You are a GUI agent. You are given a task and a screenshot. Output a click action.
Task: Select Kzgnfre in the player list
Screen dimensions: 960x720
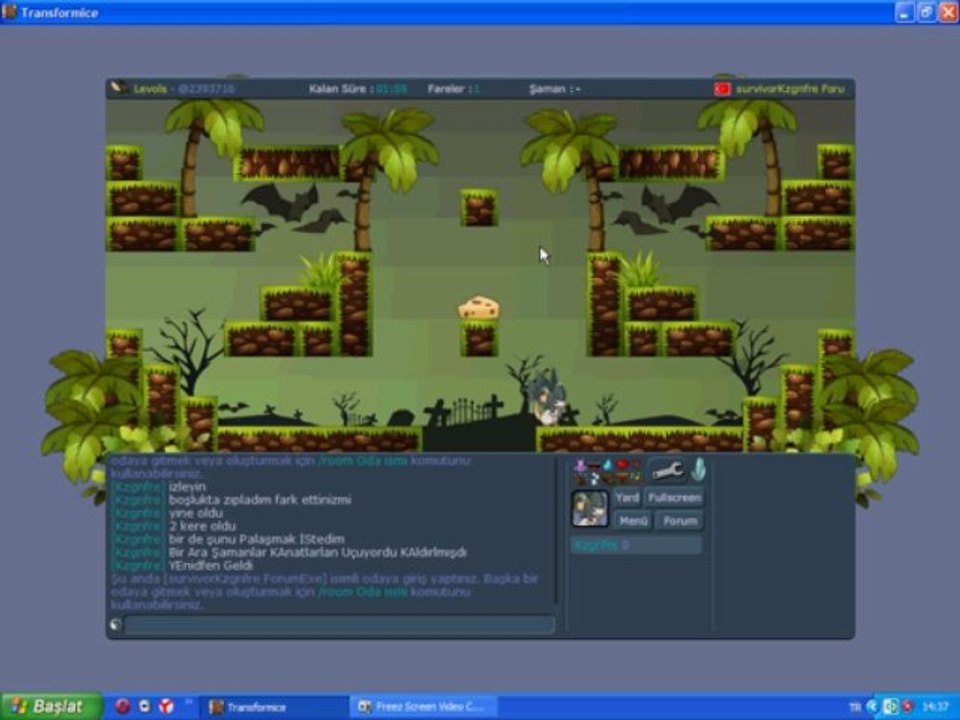tap(636, 545)
